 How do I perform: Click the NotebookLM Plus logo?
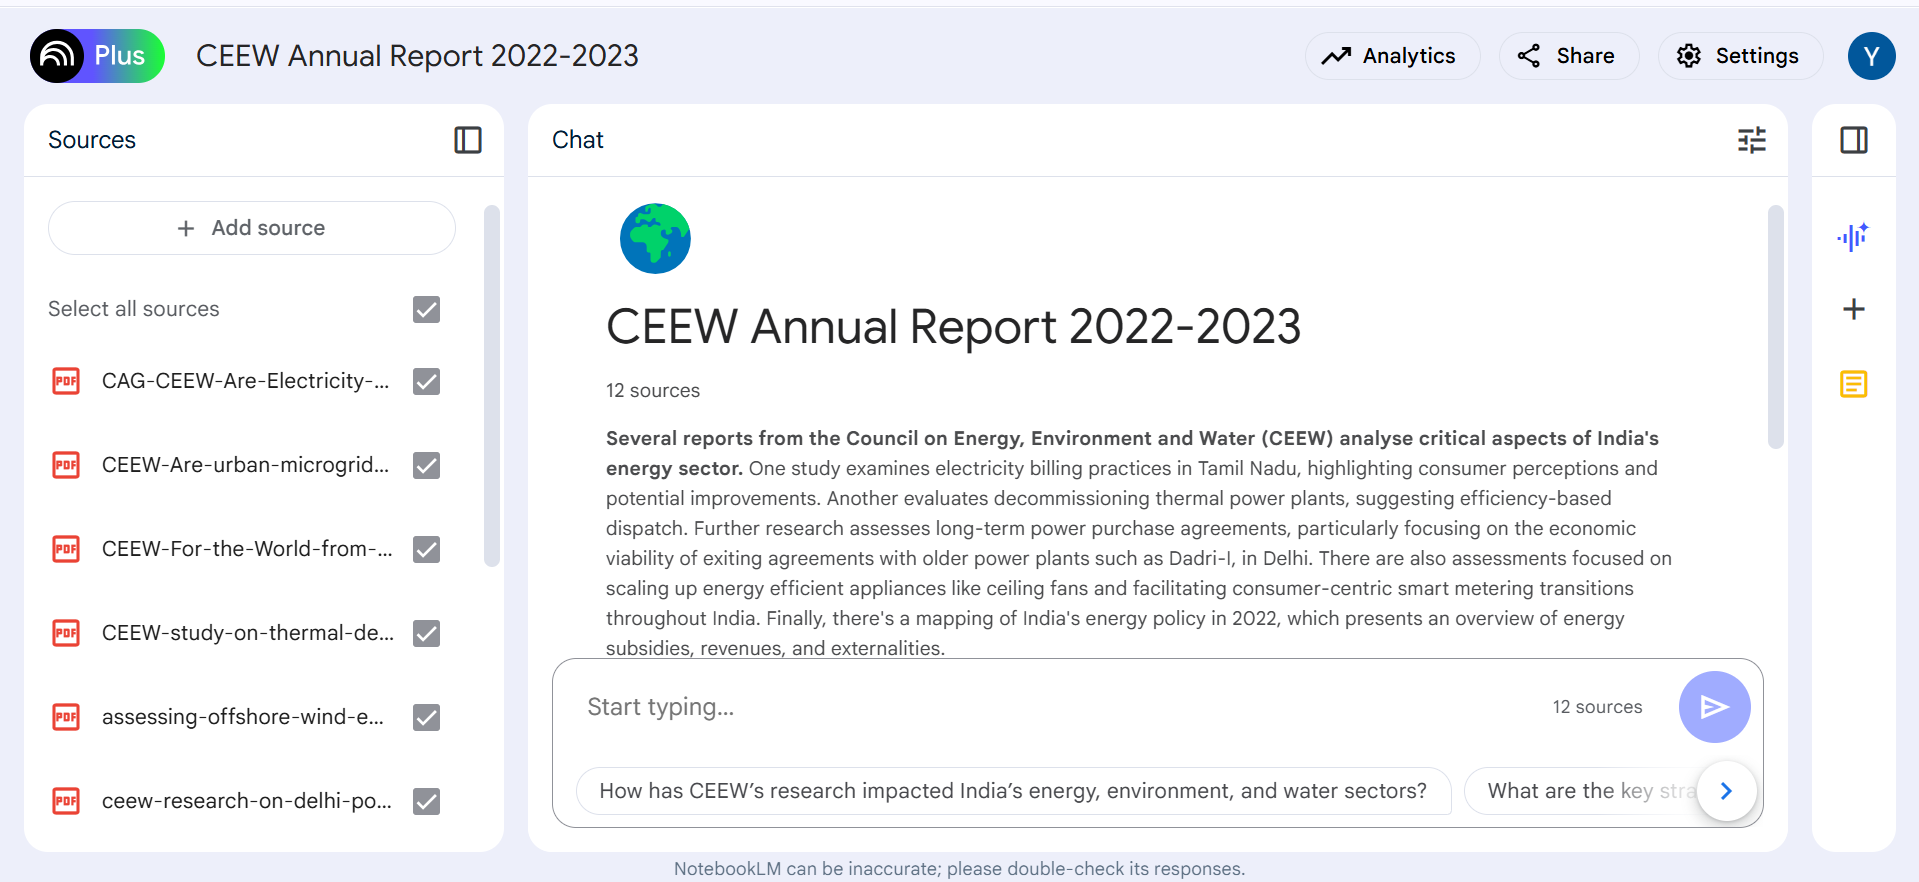pos(97,56)
